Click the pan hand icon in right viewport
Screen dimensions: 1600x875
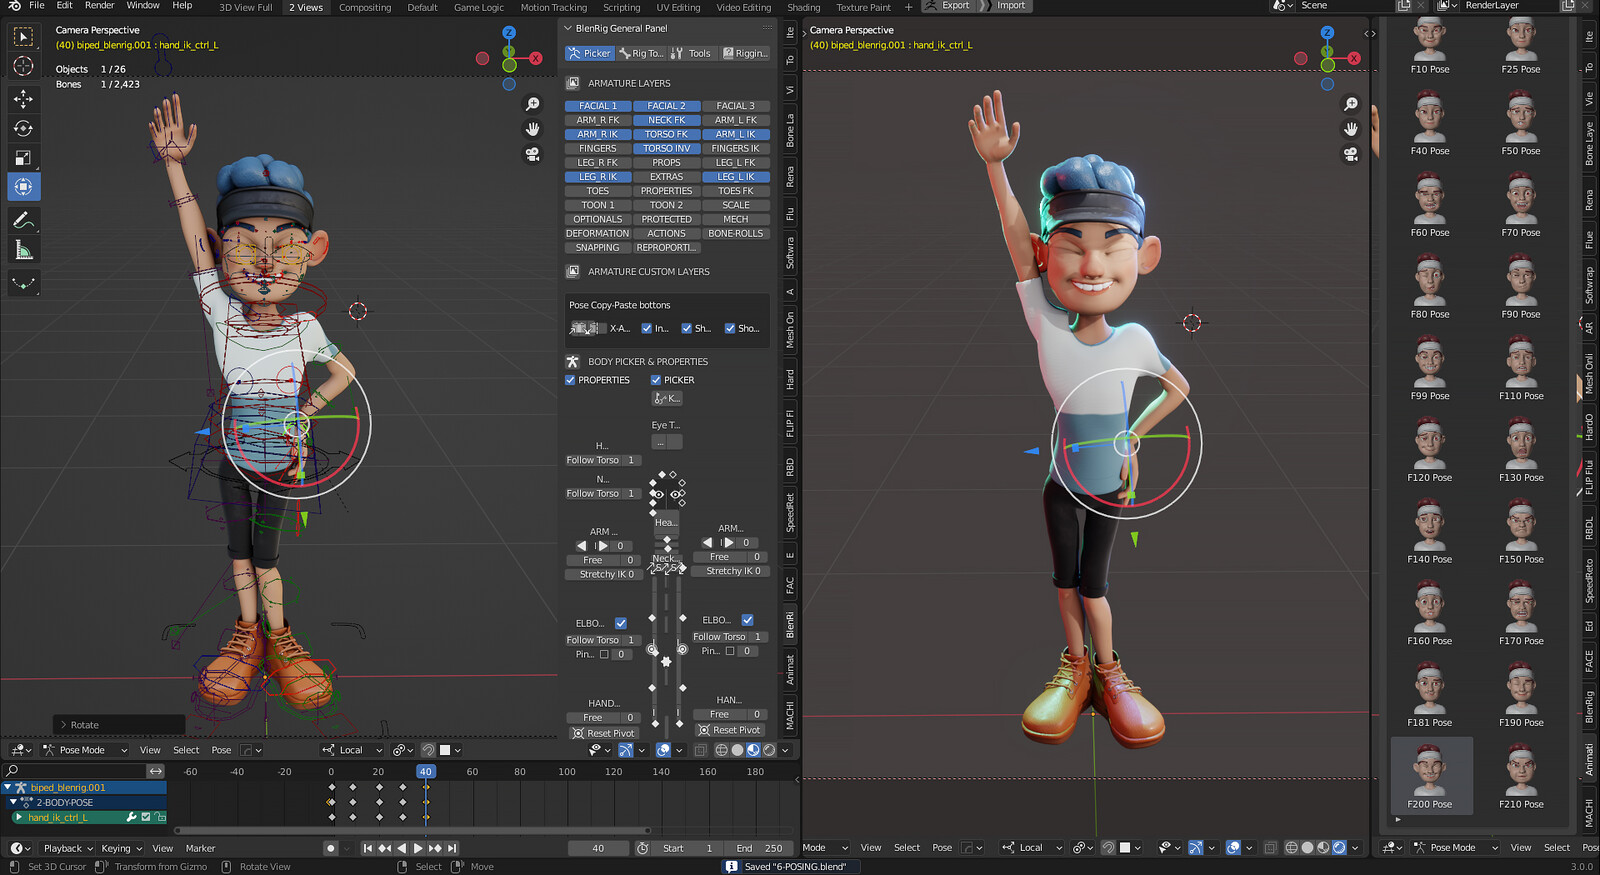(x=1351, y=129)
